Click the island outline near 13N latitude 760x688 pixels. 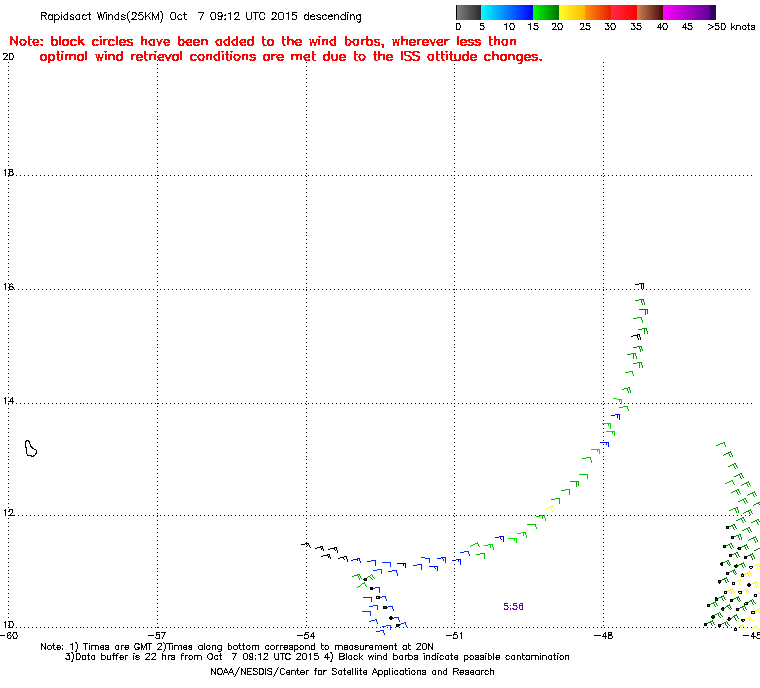pos(31,448)
